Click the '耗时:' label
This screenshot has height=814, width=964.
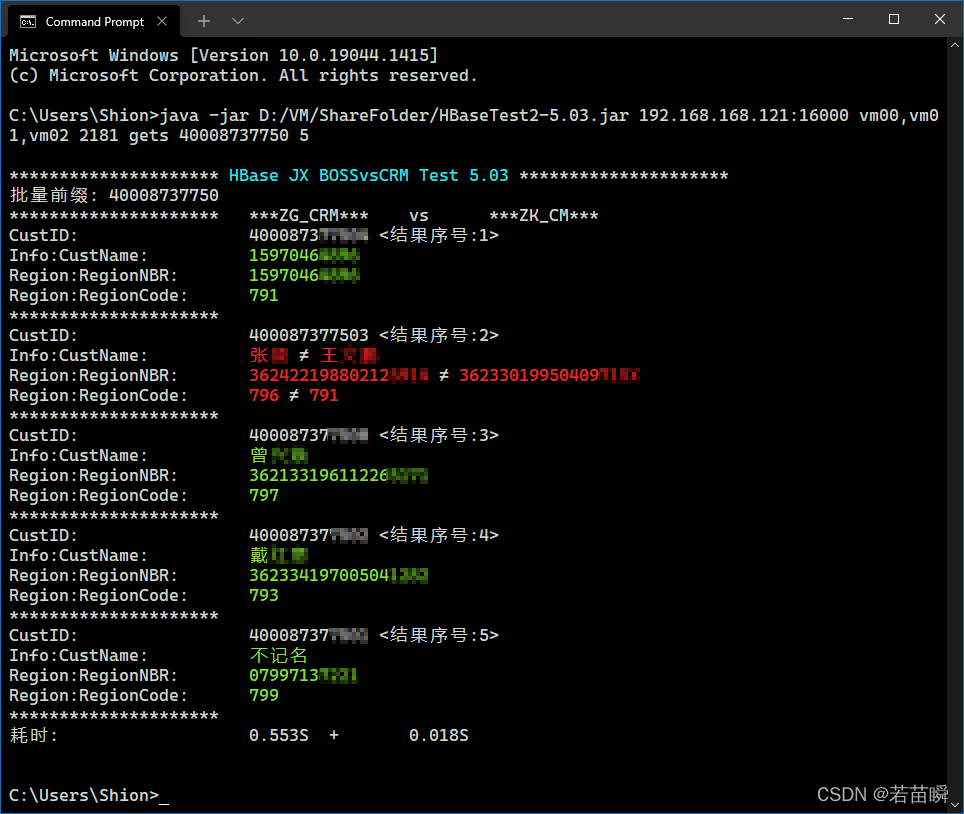click(34, 735)
